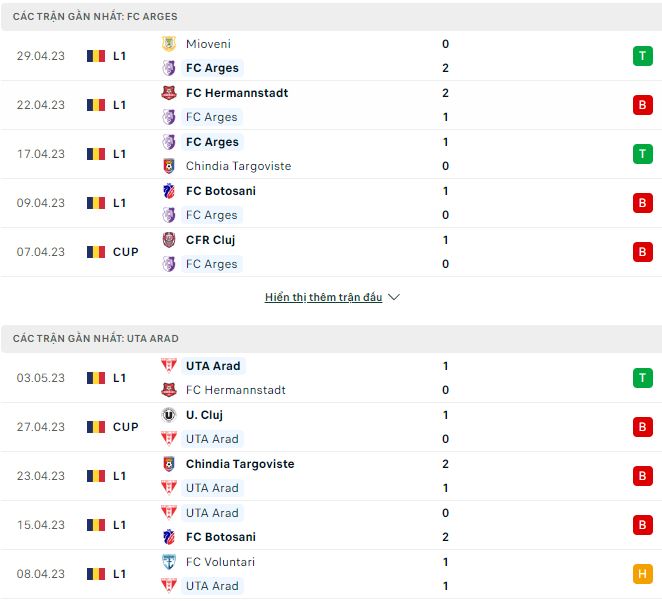The image size is (662, 601).
Task: Click Chindia Targoviste crest in 17.04.23 match
Action: (168, 166)
